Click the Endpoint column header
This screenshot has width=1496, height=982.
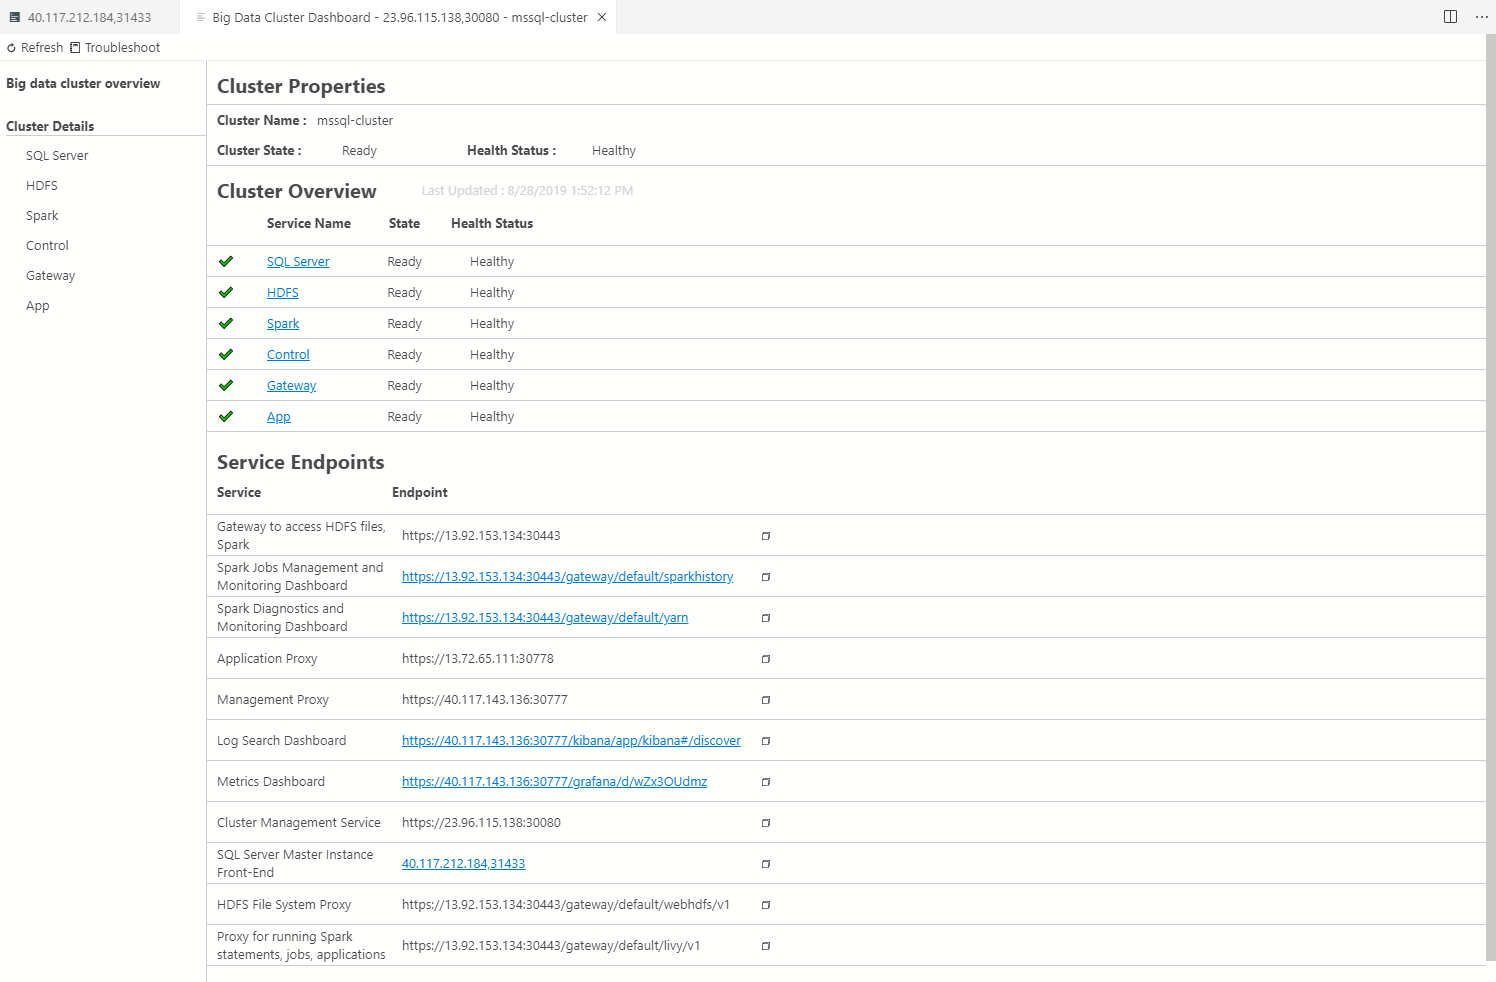click(420, 493)
